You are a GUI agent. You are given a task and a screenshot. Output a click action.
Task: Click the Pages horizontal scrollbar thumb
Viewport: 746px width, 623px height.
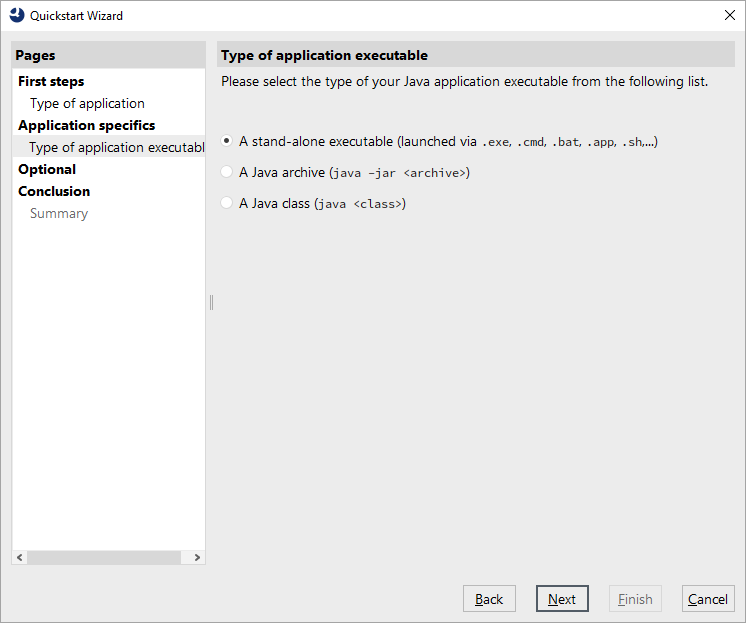coord(104,557)
